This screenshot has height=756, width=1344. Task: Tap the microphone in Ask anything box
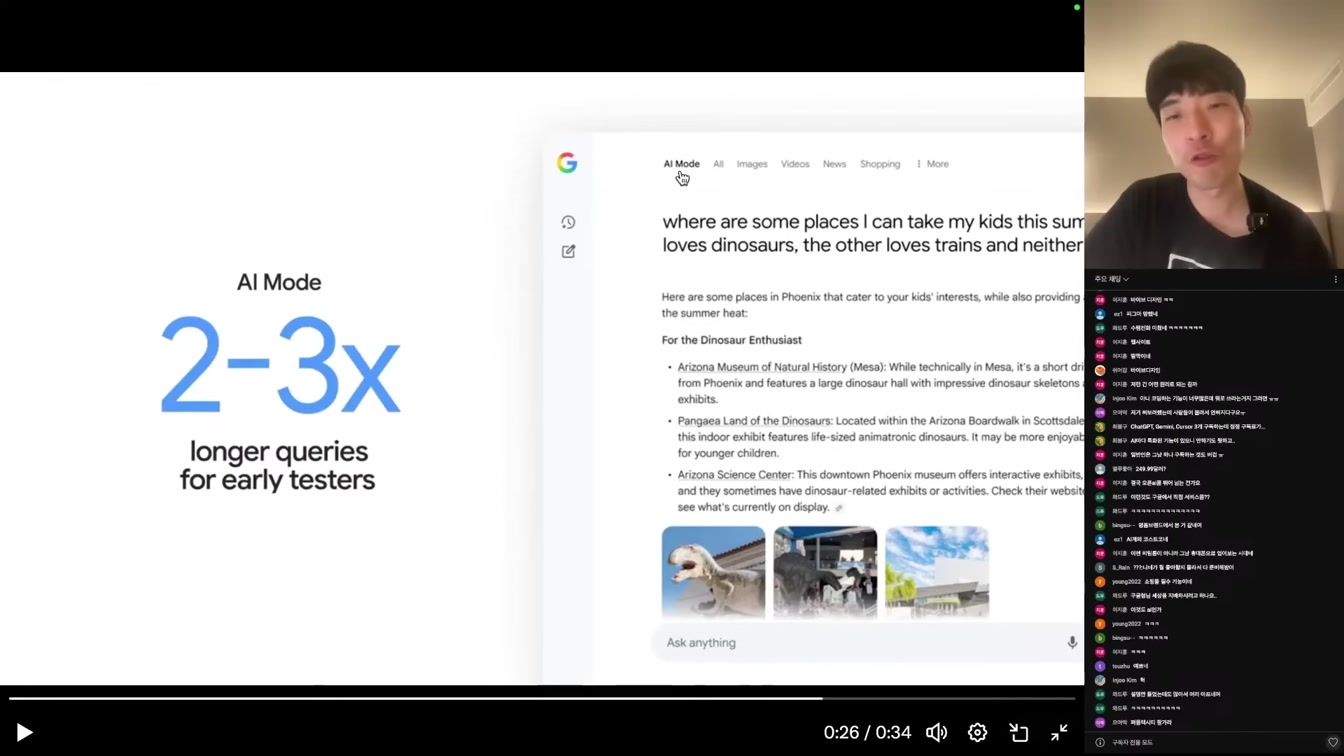pos(1072,643)
